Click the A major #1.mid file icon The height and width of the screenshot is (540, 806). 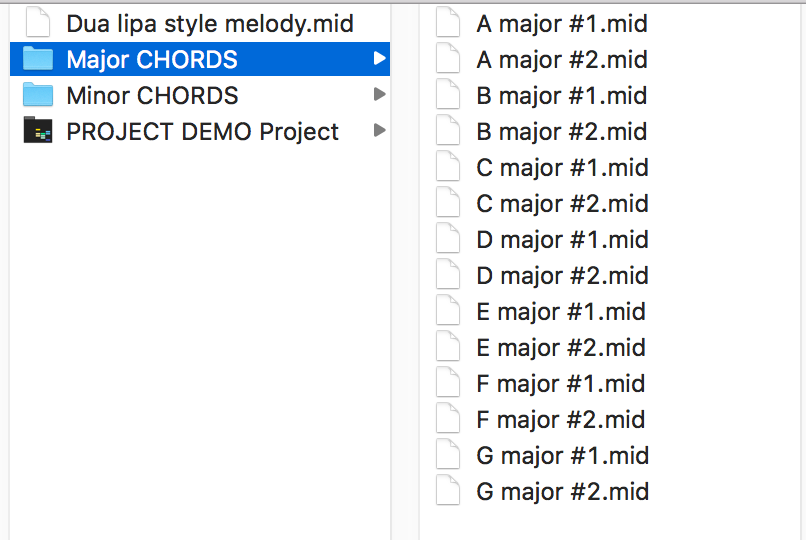[449, 23]
